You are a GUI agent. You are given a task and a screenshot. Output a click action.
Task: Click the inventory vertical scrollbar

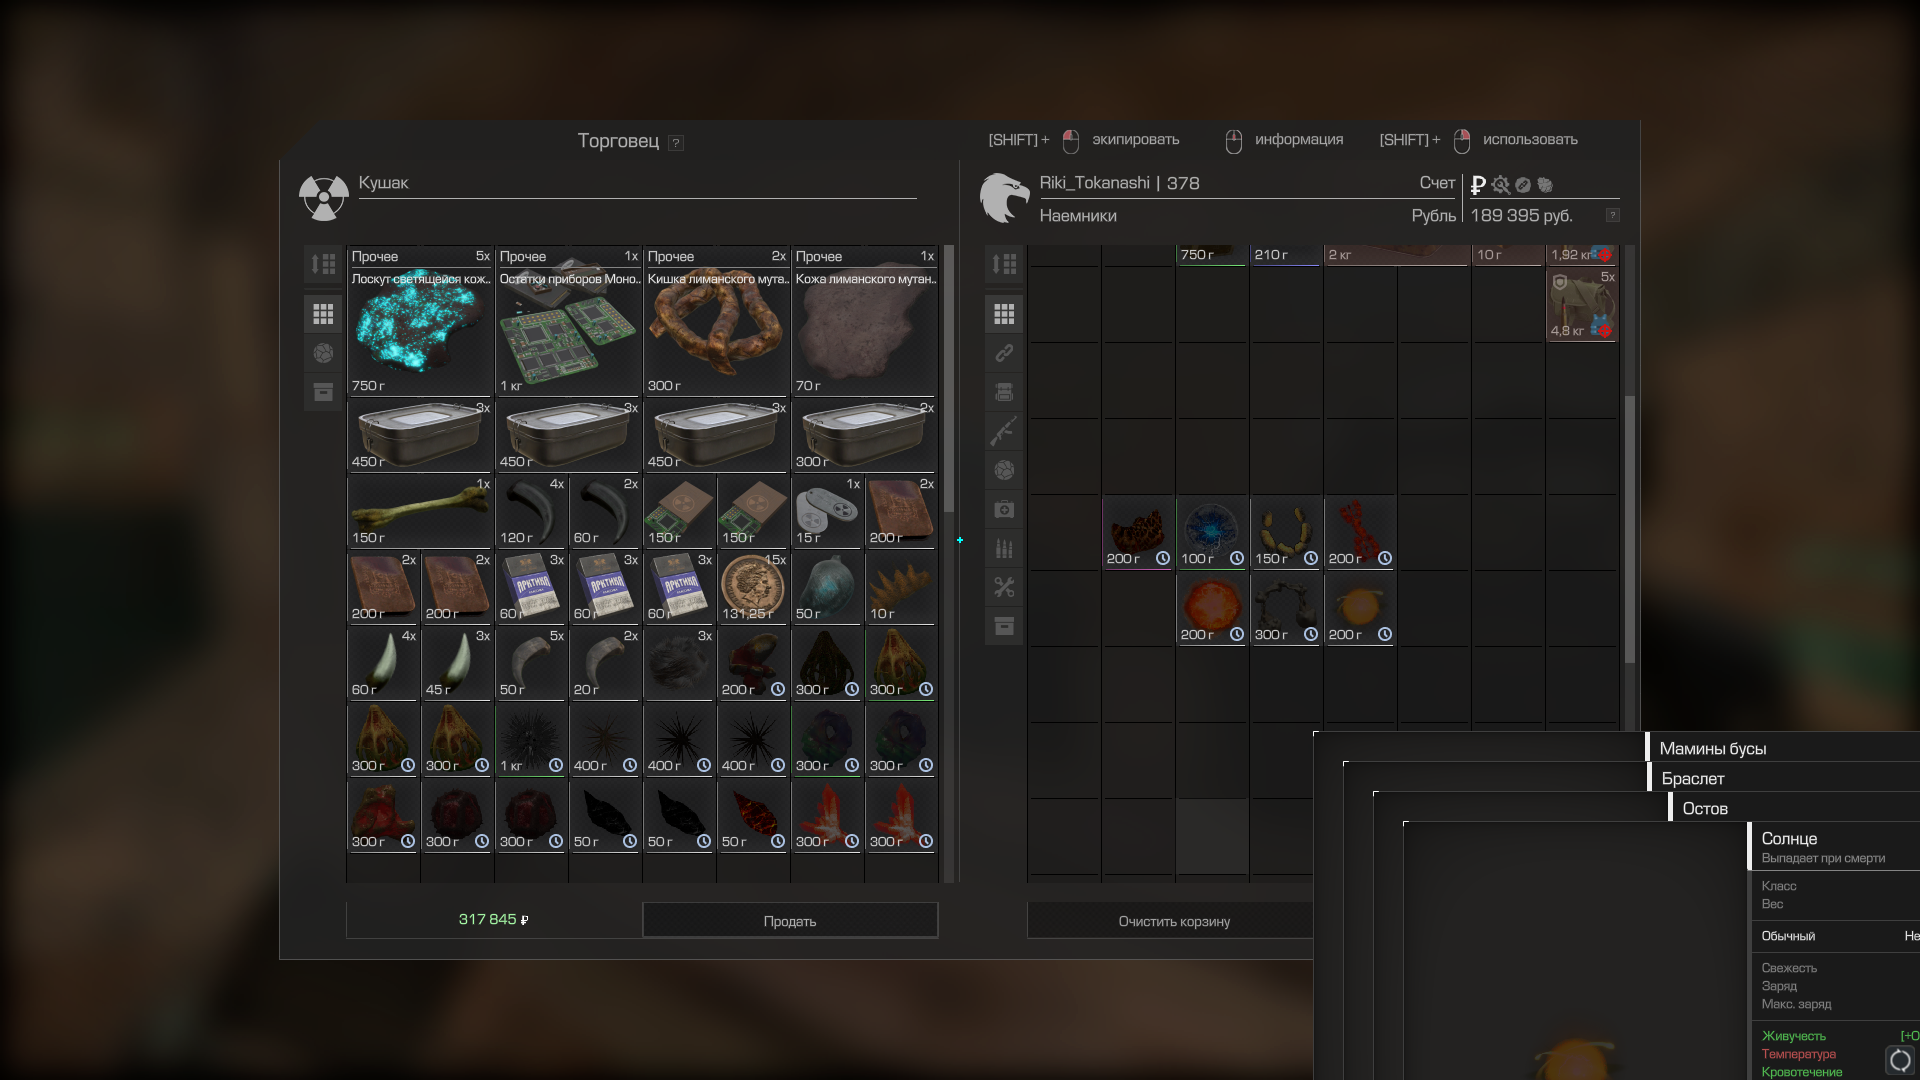click(x=1630, y=530)
